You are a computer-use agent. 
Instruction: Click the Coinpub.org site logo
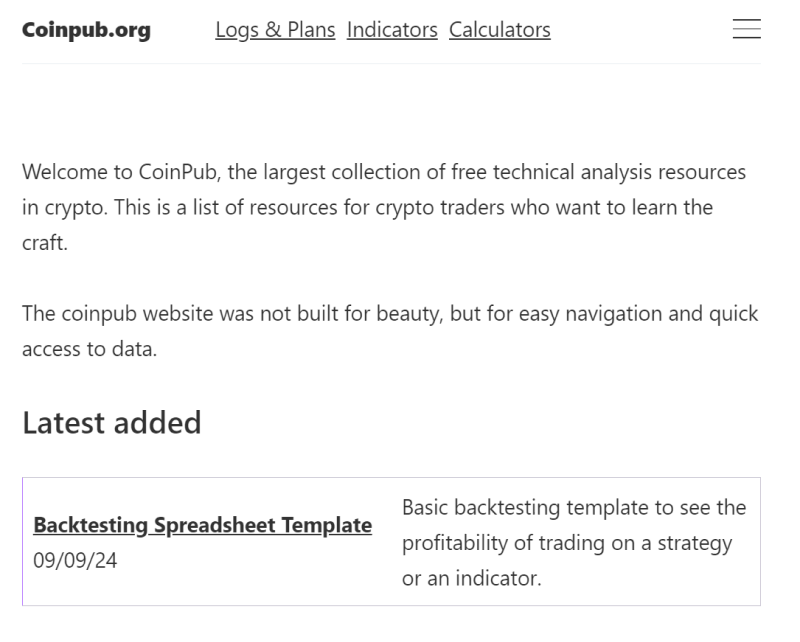point(86,30)
